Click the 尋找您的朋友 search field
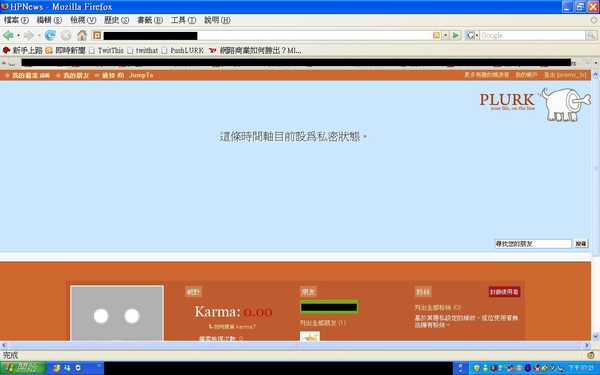The height and width of the screenshot is (375, 600). pos(533,244)
